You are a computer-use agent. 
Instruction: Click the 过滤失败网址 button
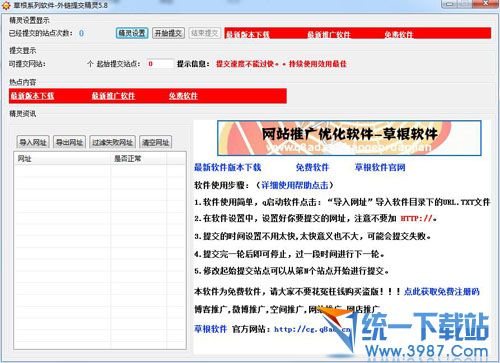[x=113, y=142]
